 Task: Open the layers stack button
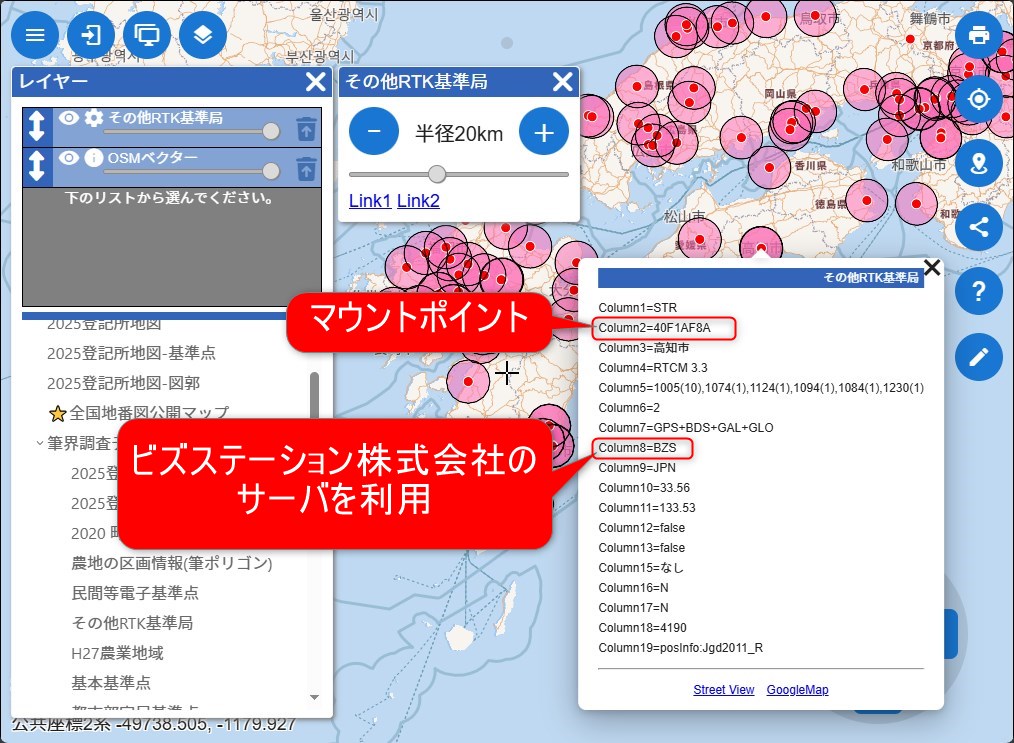tap(203, 36)
